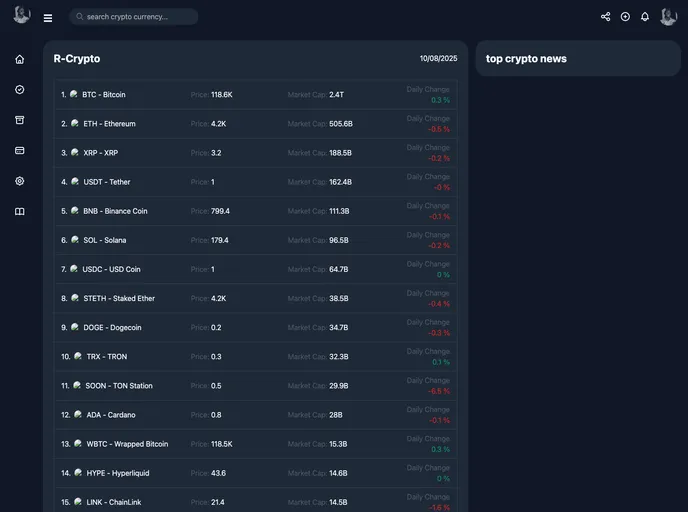688x512 pixels.
Task: Click the 'top crypto news' heading
Action: (x=526, y=59)
